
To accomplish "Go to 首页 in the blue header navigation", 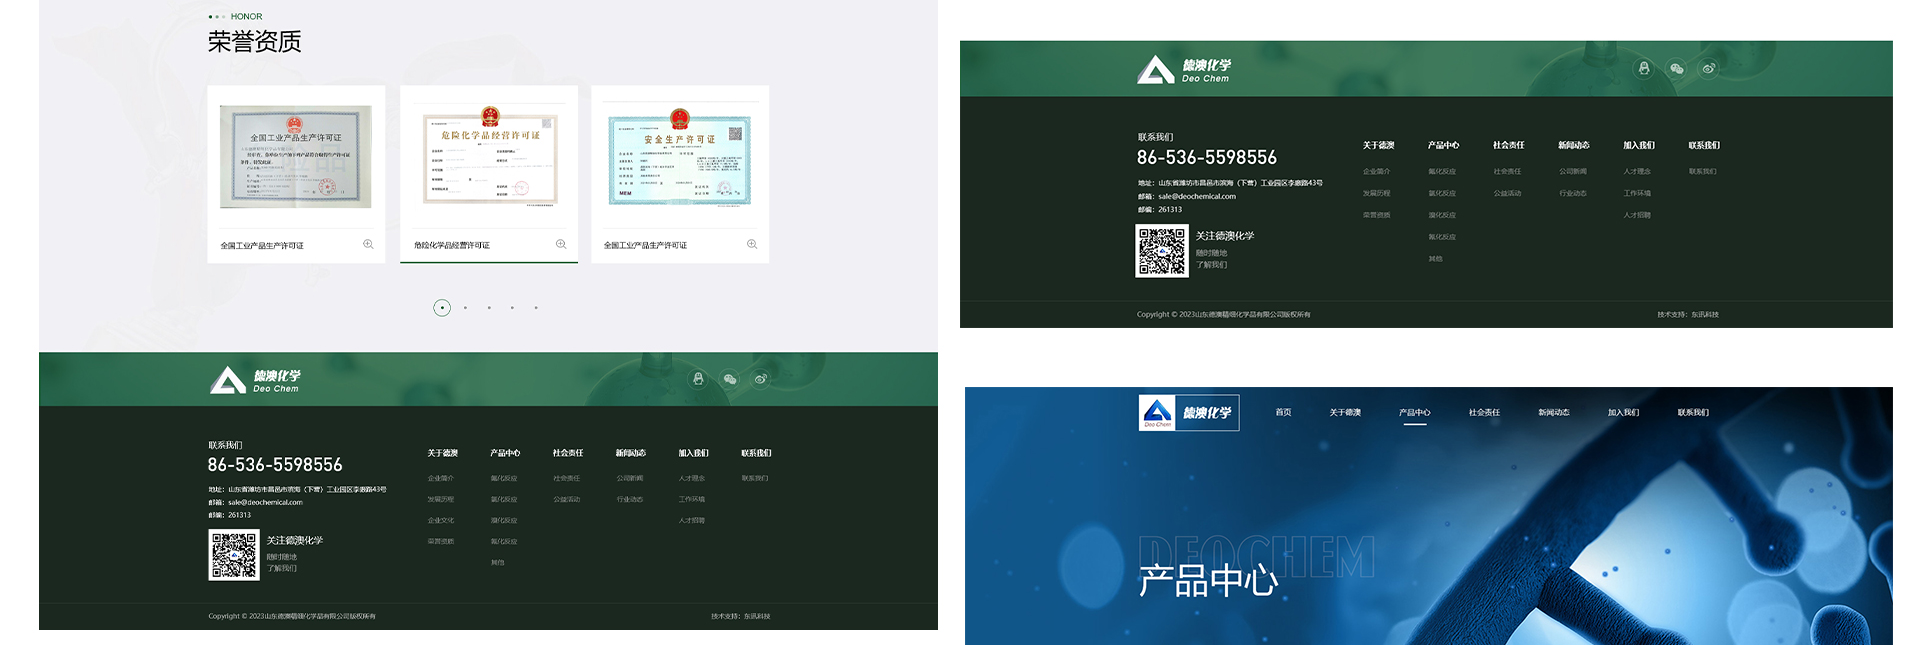I will click(x=1283, y=412).
